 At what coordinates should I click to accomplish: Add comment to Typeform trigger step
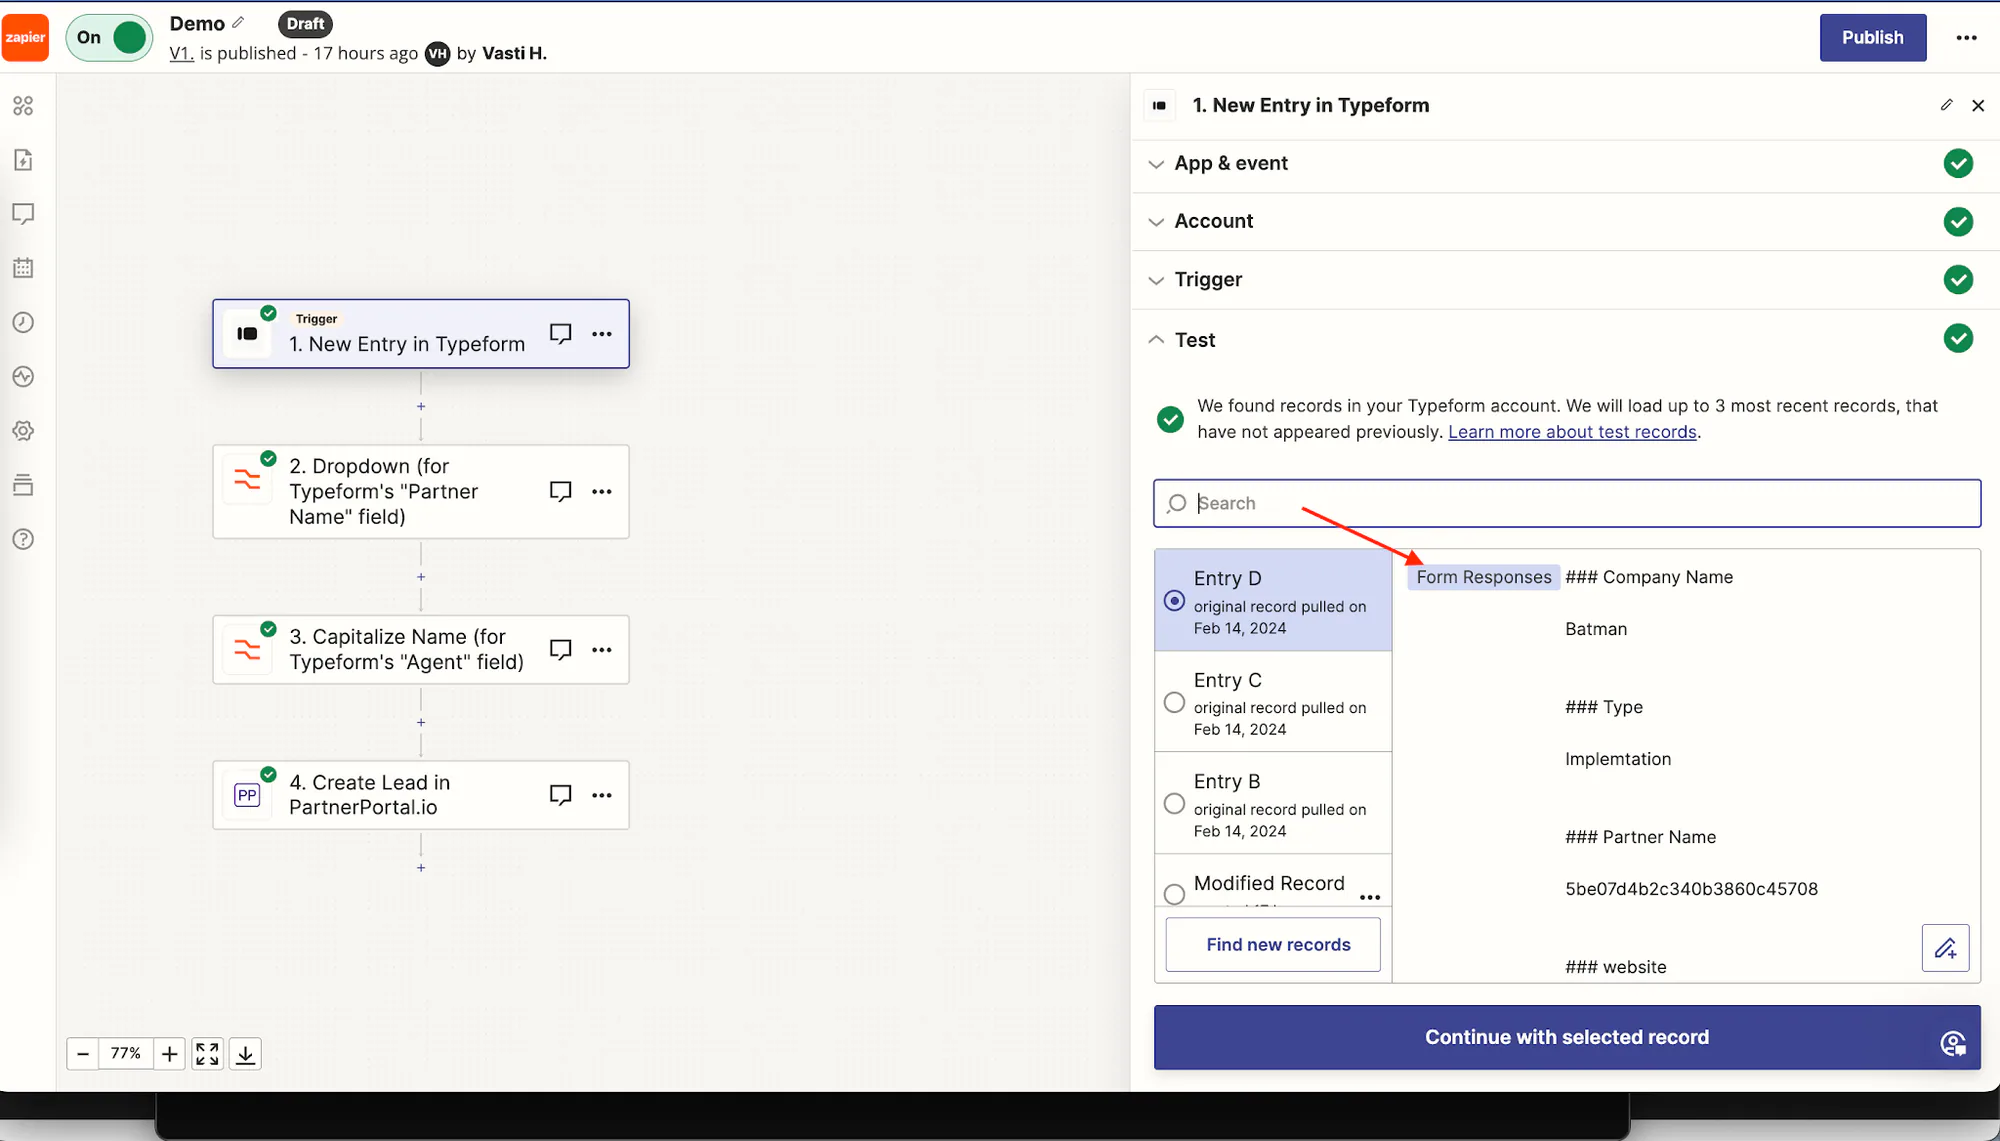click(x=560, y=334)
